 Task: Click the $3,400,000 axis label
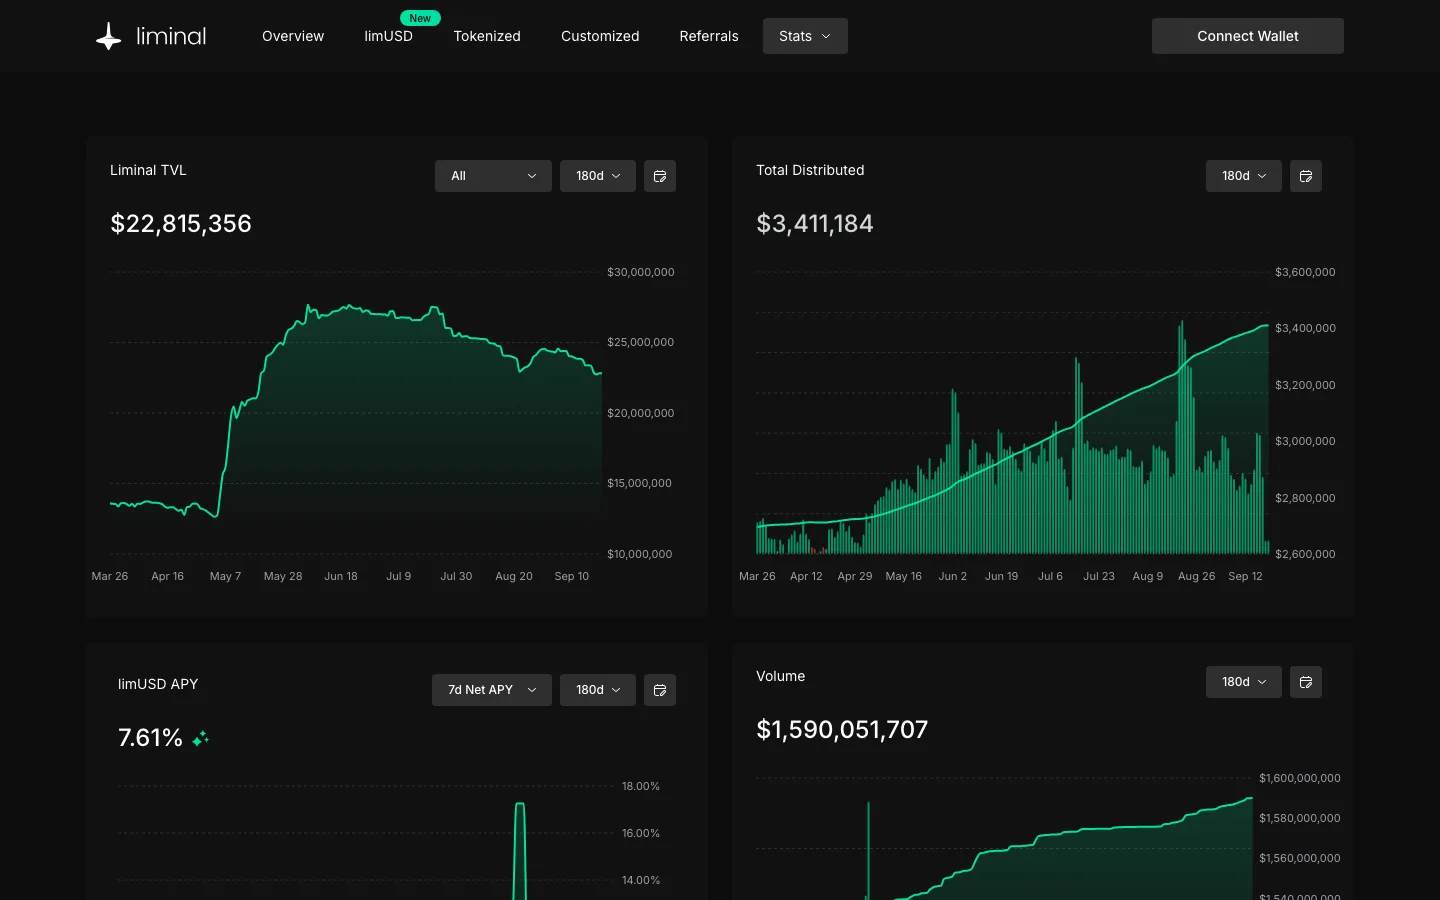[1305, 328]
